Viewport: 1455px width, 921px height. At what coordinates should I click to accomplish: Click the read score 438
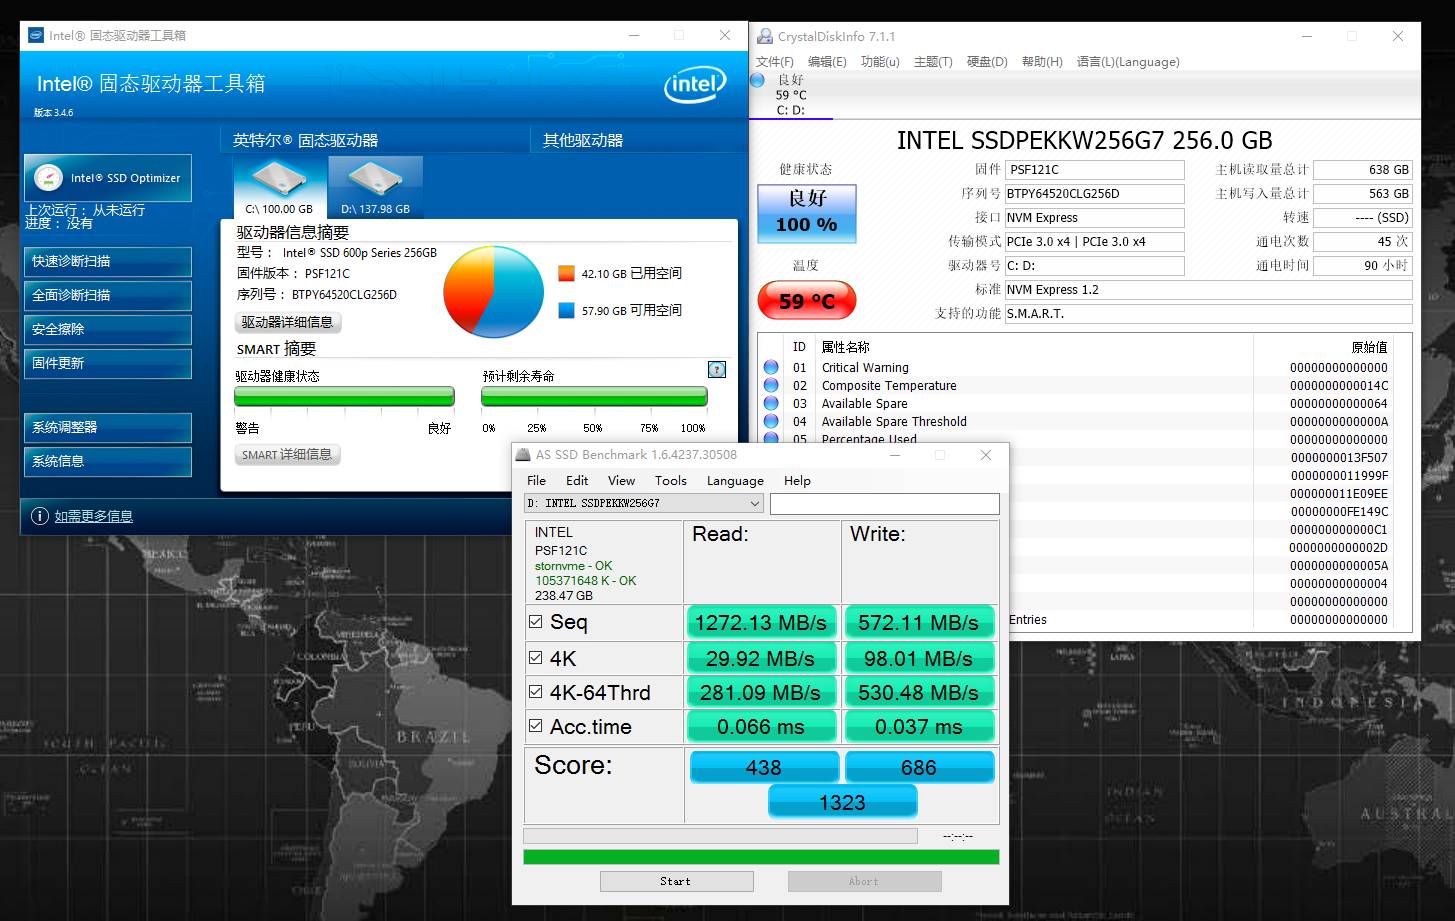[763, 767]
